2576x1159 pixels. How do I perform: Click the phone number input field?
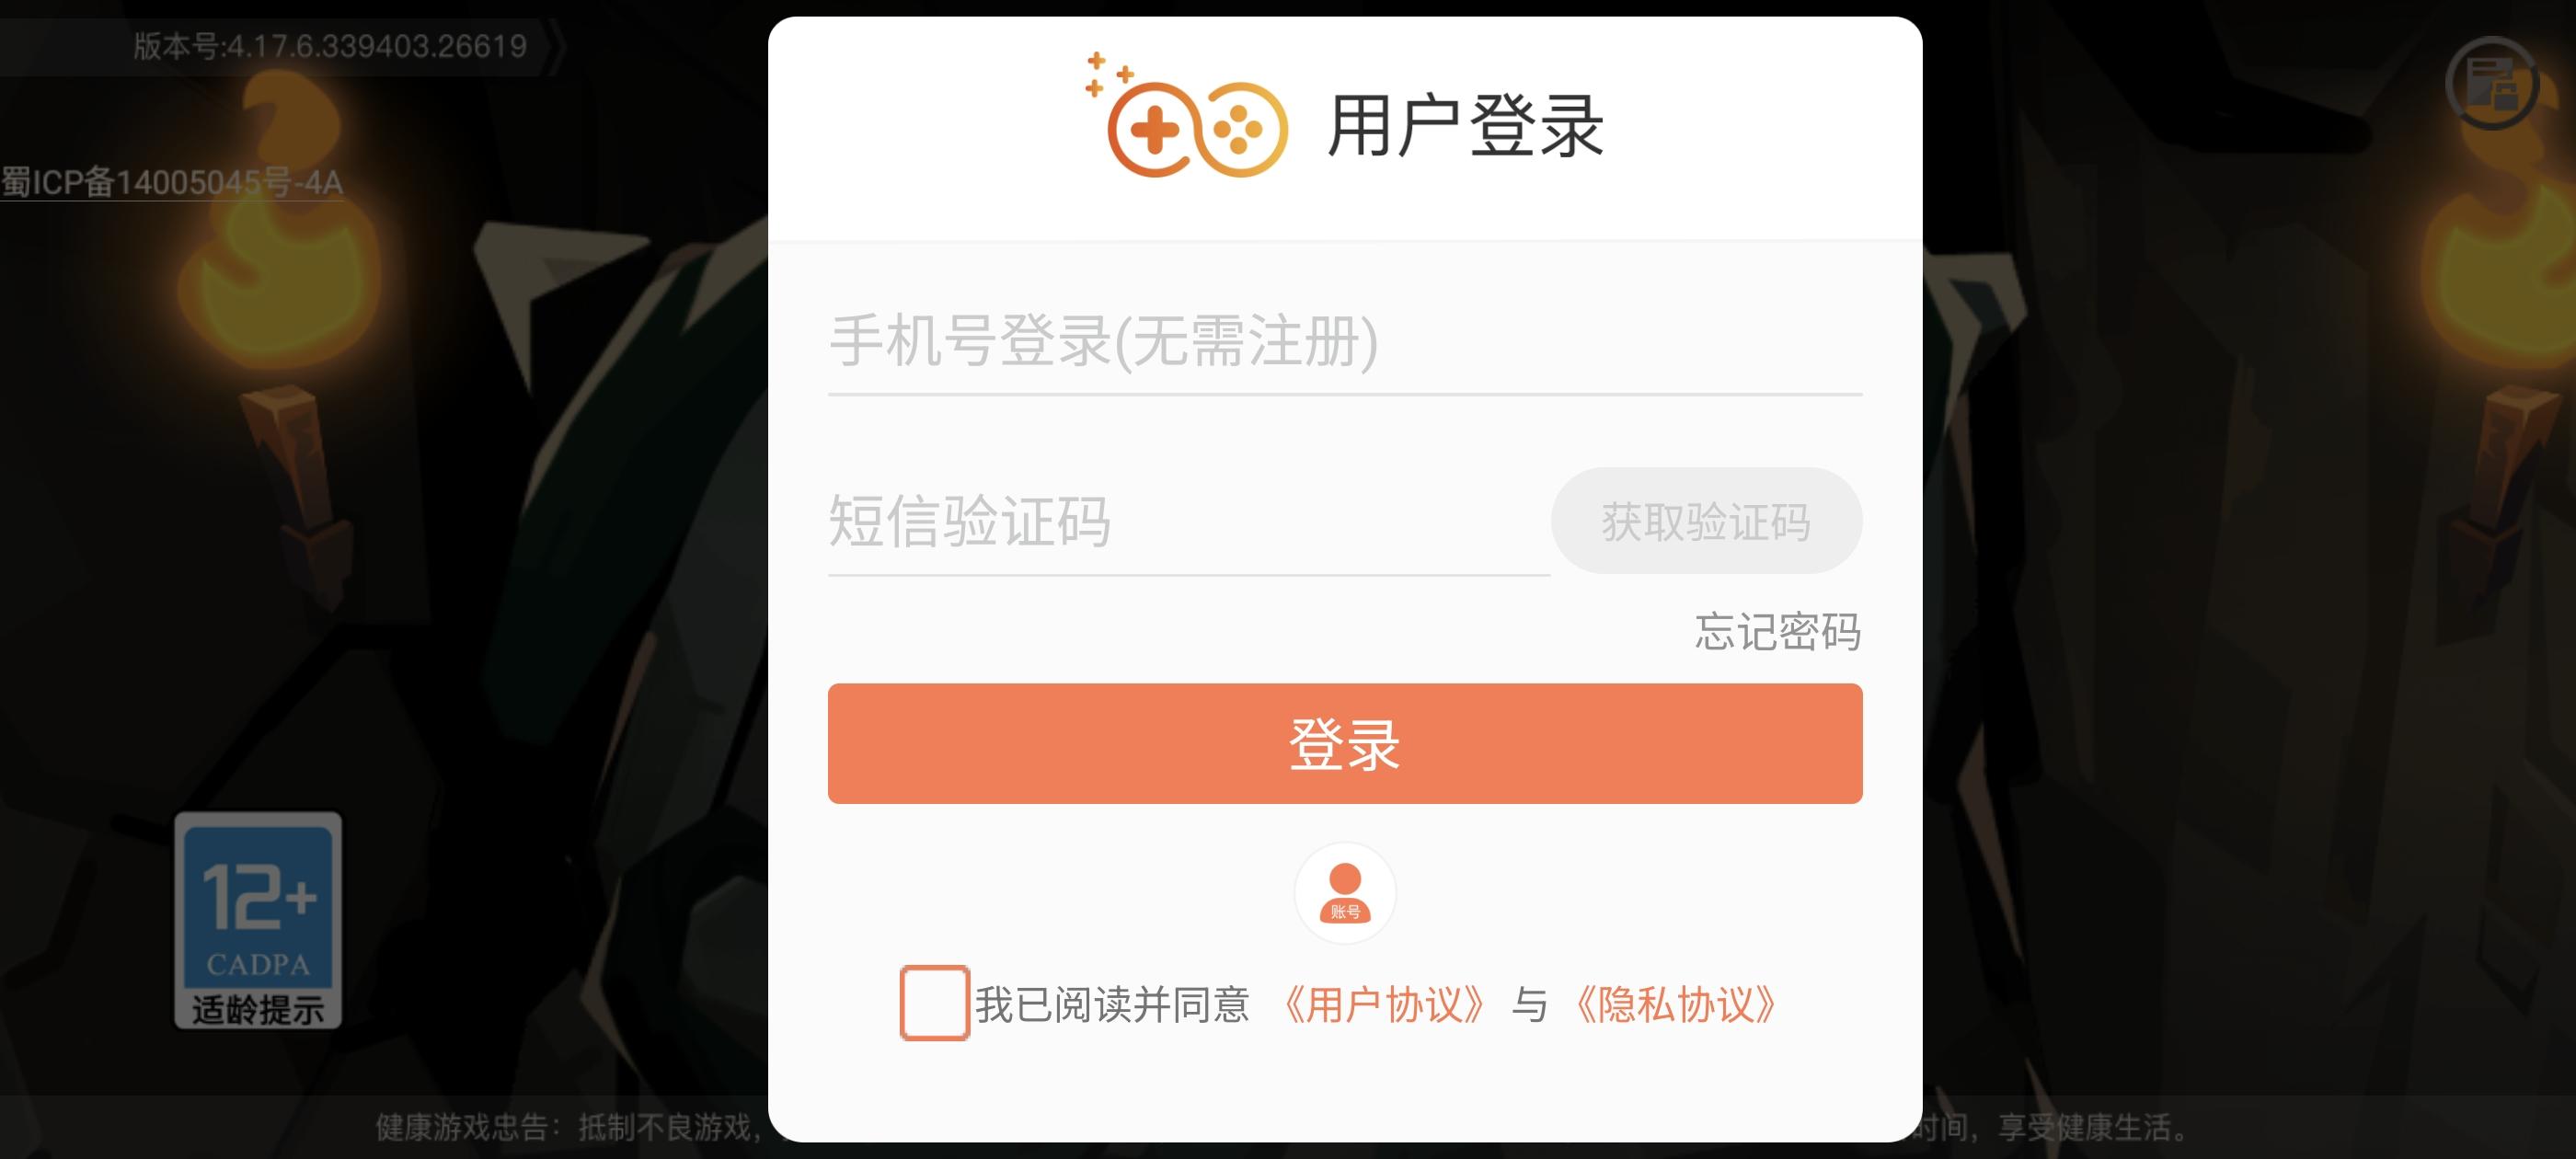click(1344, 342)
